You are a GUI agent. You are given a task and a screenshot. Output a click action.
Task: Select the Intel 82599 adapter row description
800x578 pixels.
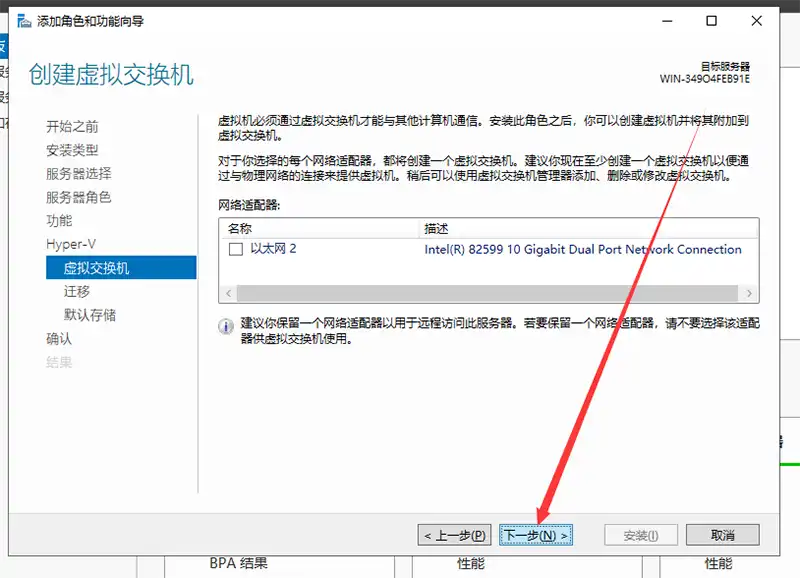583,250
